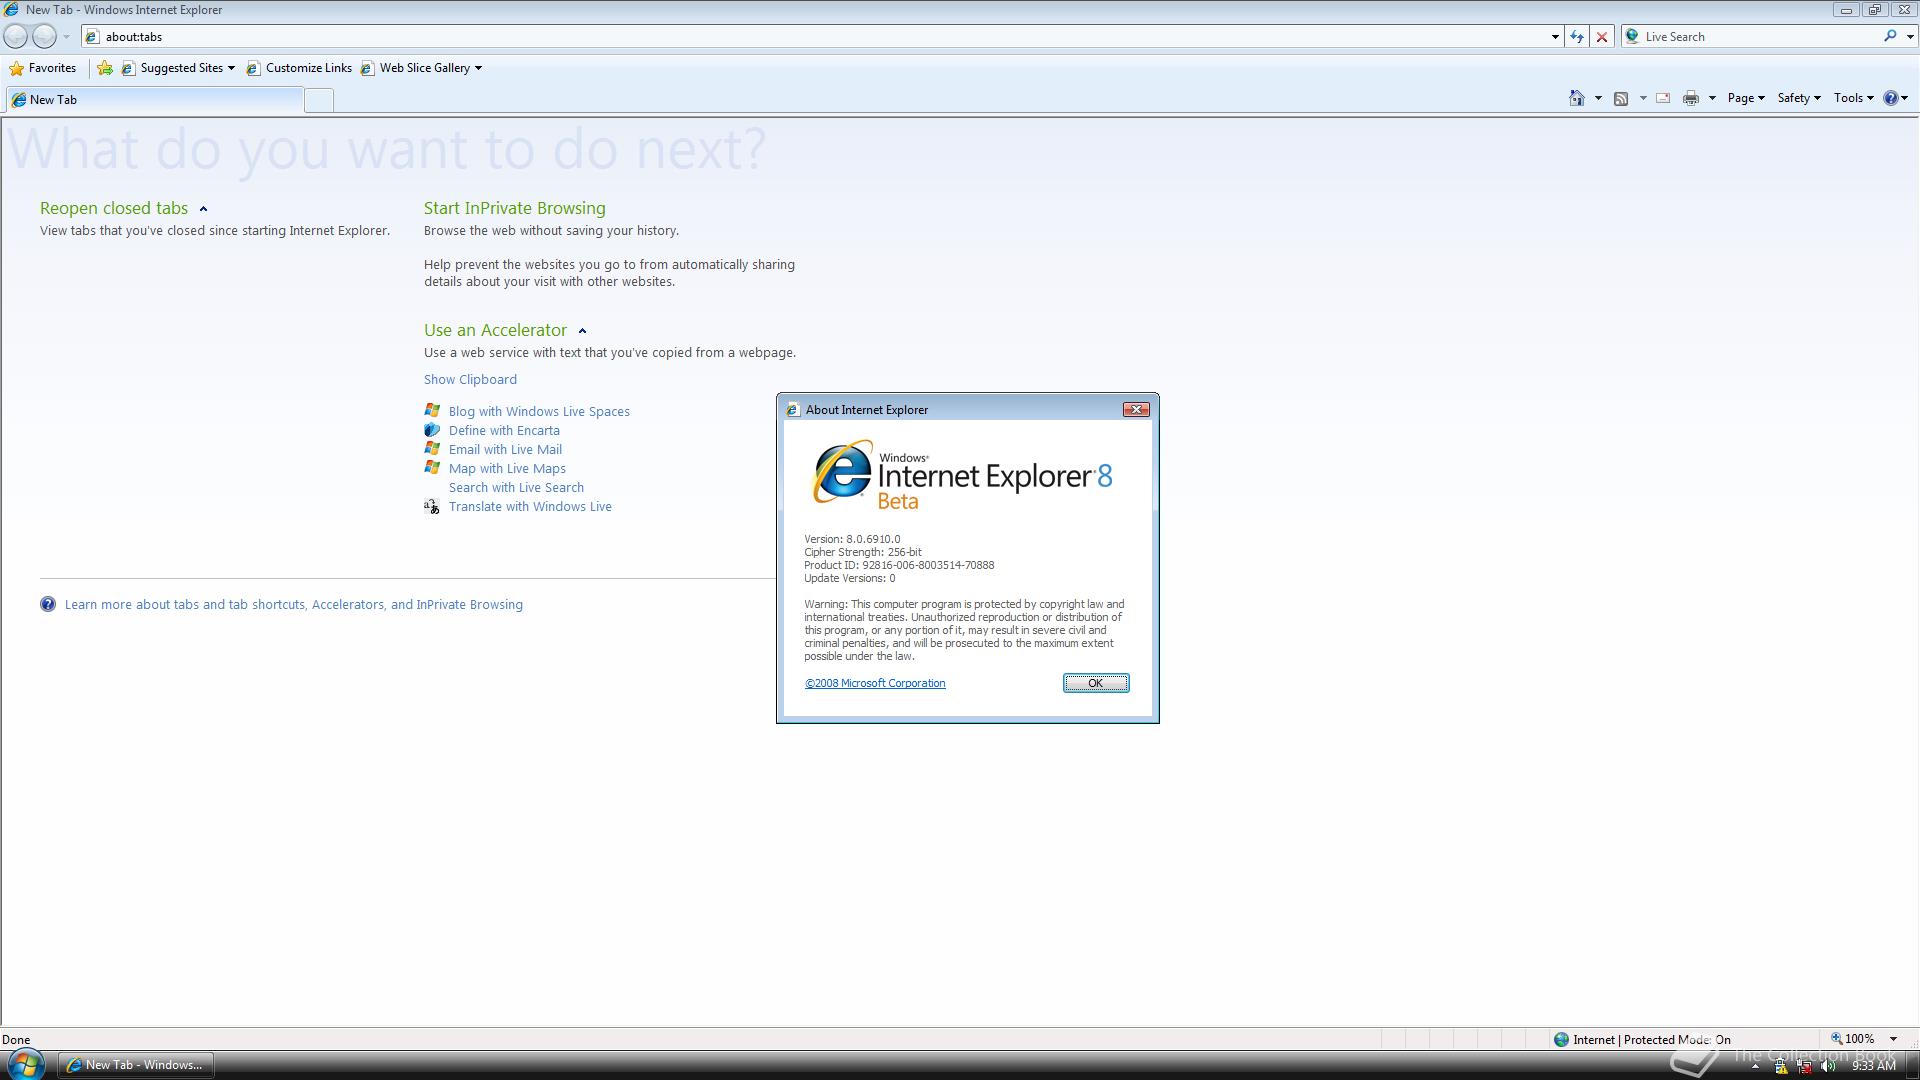Click the Back navigation button

point(16,36)
